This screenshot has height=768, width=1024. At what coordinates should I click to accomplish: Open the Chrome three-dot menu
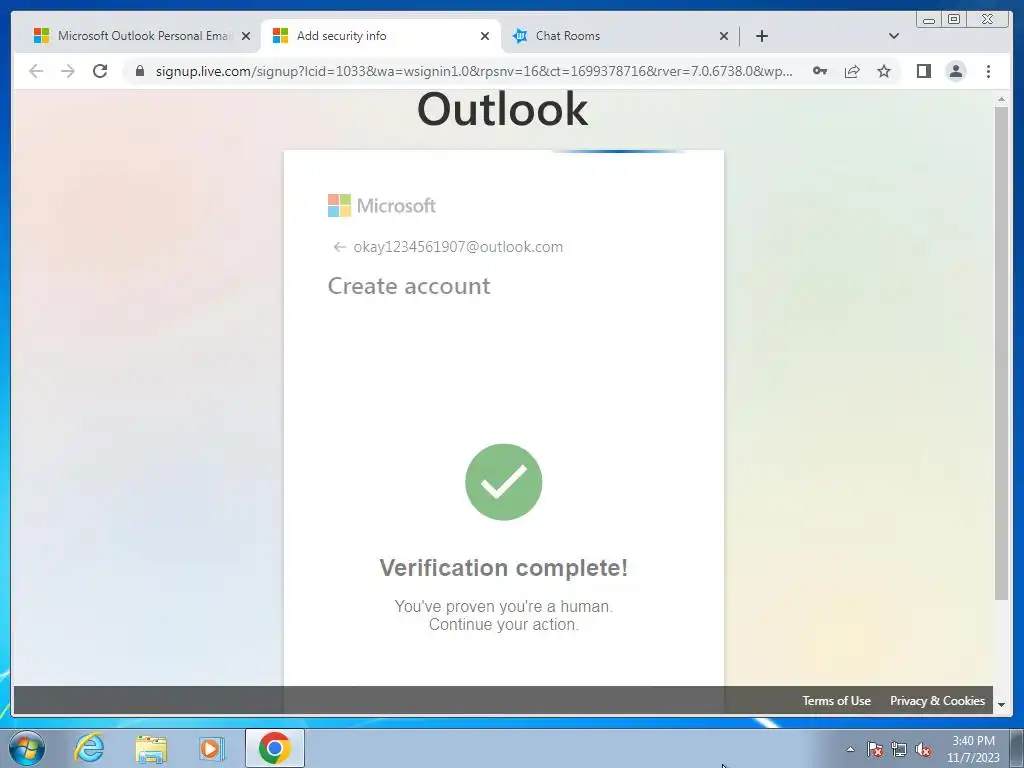pyautogui.click(x=988, y=71)
